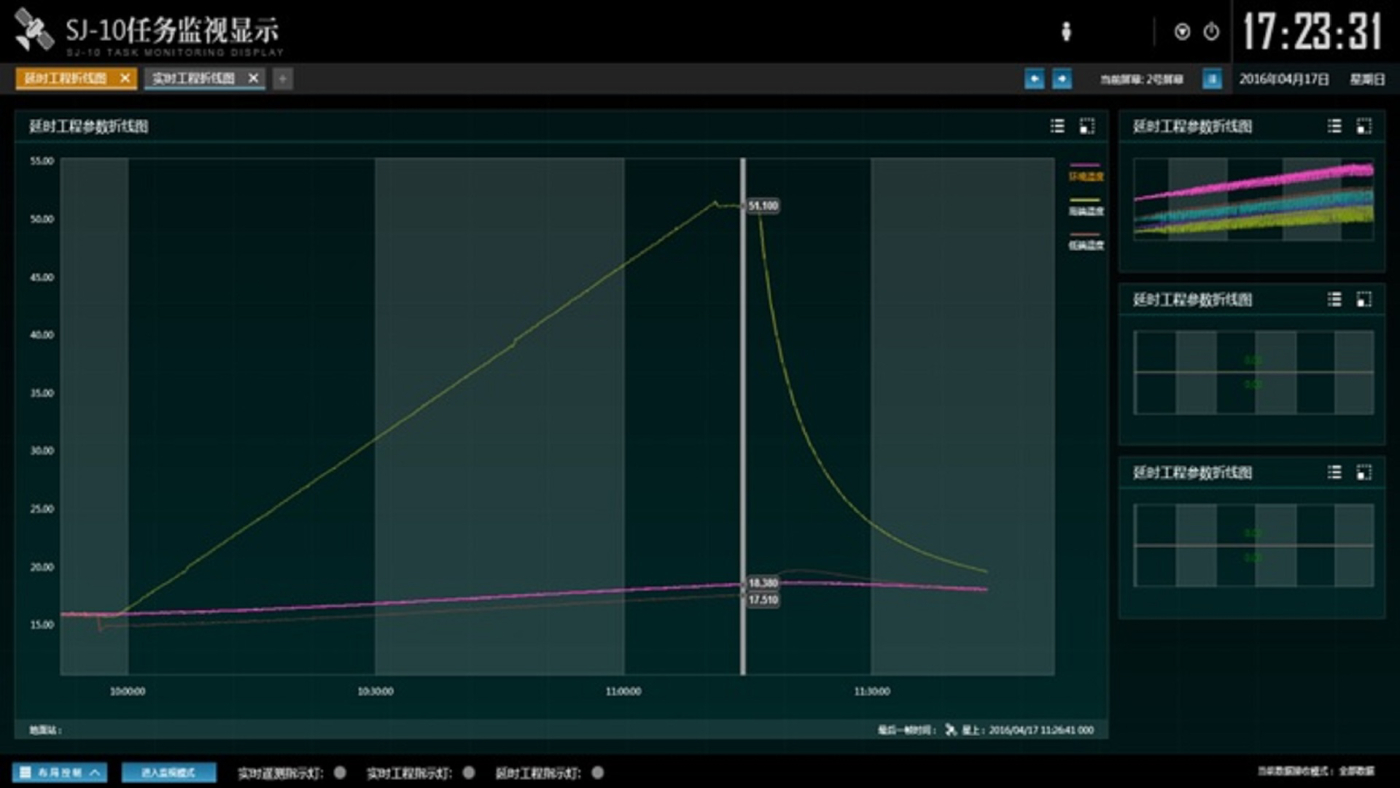Click the 17:23:31 clock display
This screenshot has height=788, width=1400.
point(1312,33)
